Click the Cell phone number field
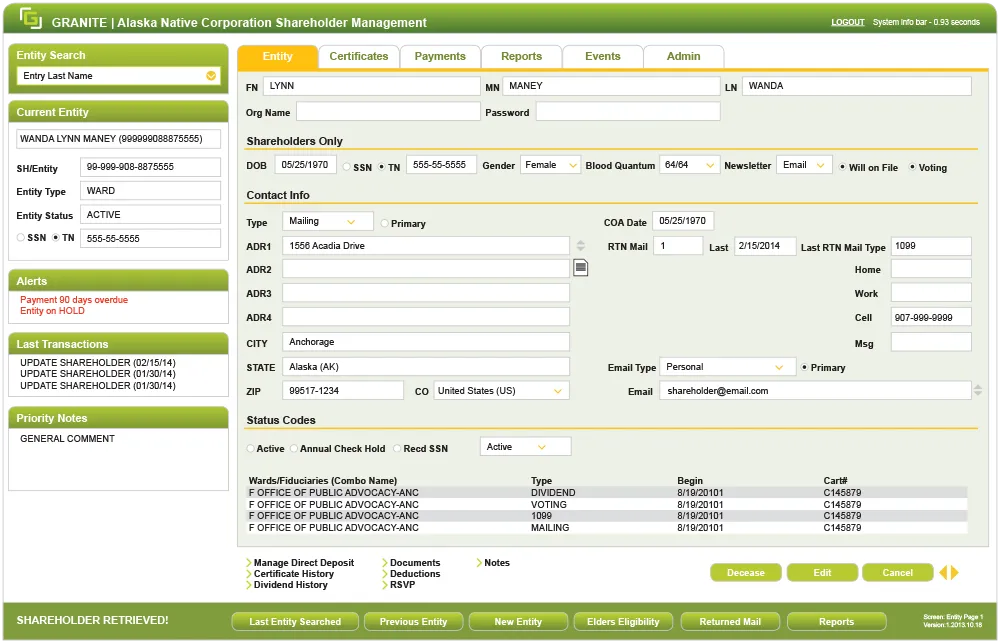 tap(930, 317)
